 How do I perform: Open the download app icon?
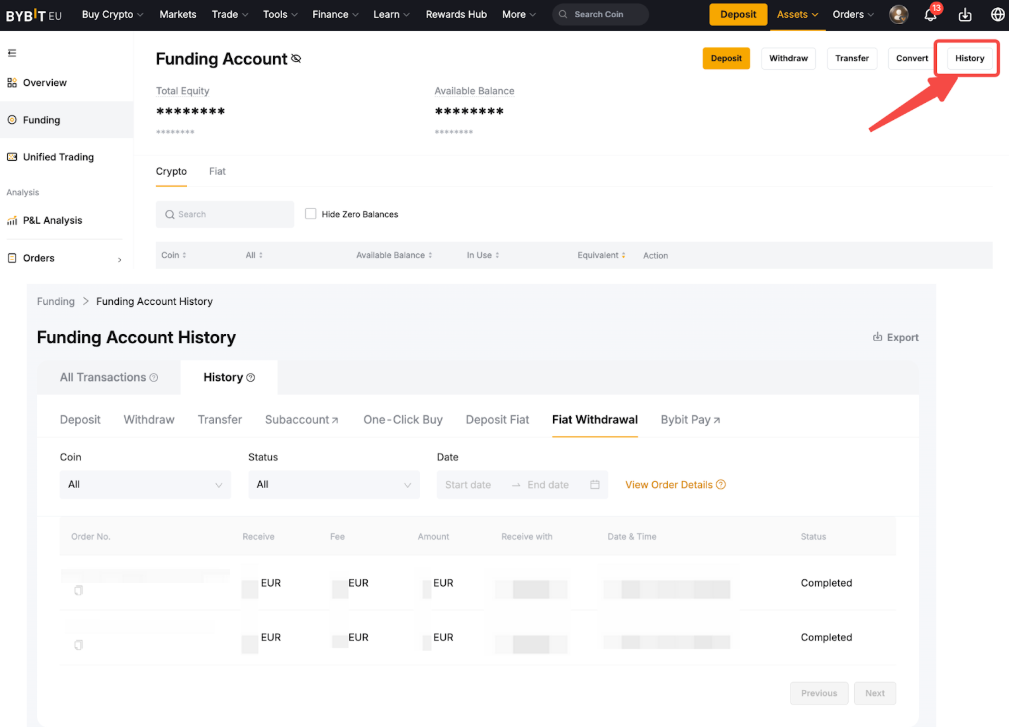tap(965, 15)
